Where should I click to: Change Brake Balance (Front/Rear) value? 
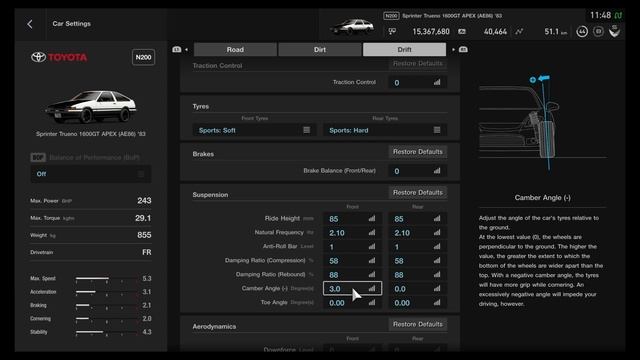[x=417, y=171]
